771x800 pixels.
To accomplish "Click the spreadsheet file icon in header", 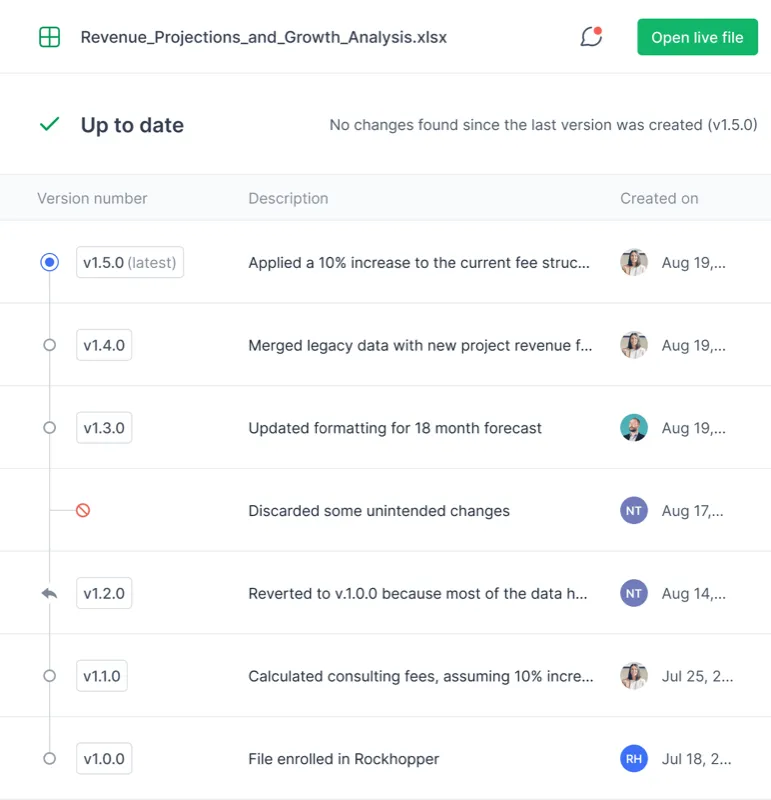I will click(x=49, y=38).
